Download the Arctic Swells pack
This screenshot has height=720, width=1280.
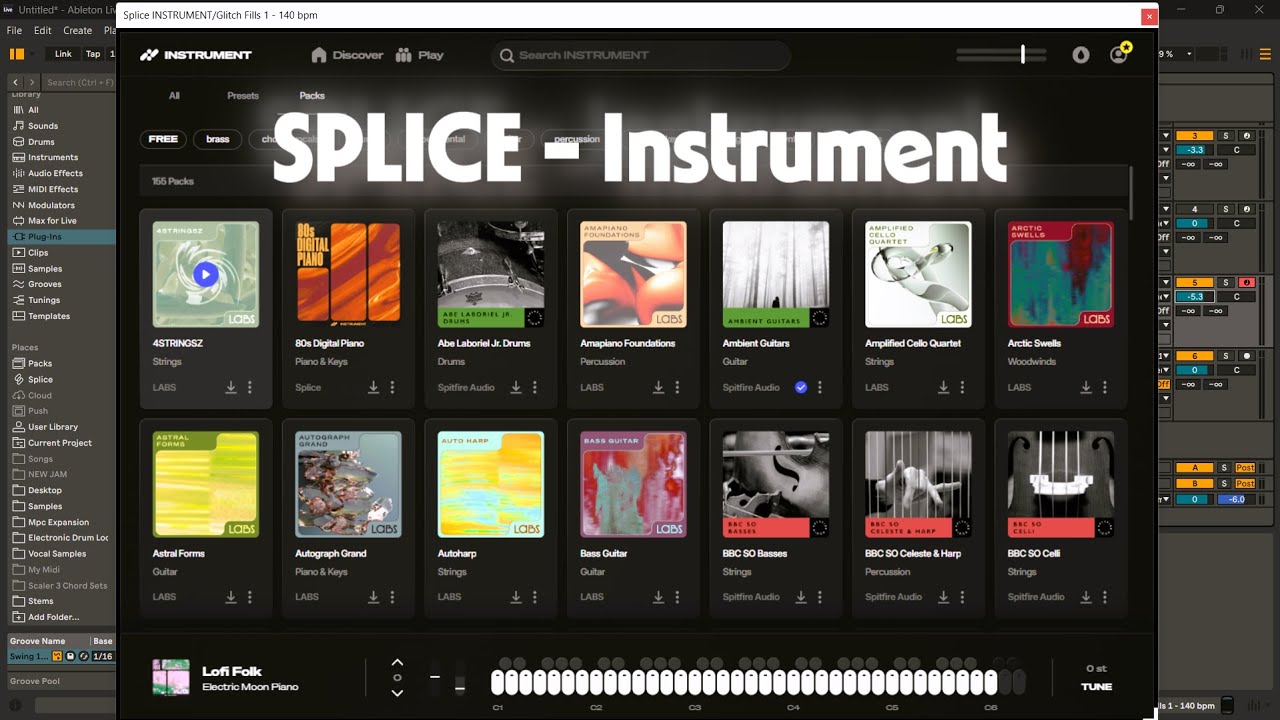click(1086, 387)
